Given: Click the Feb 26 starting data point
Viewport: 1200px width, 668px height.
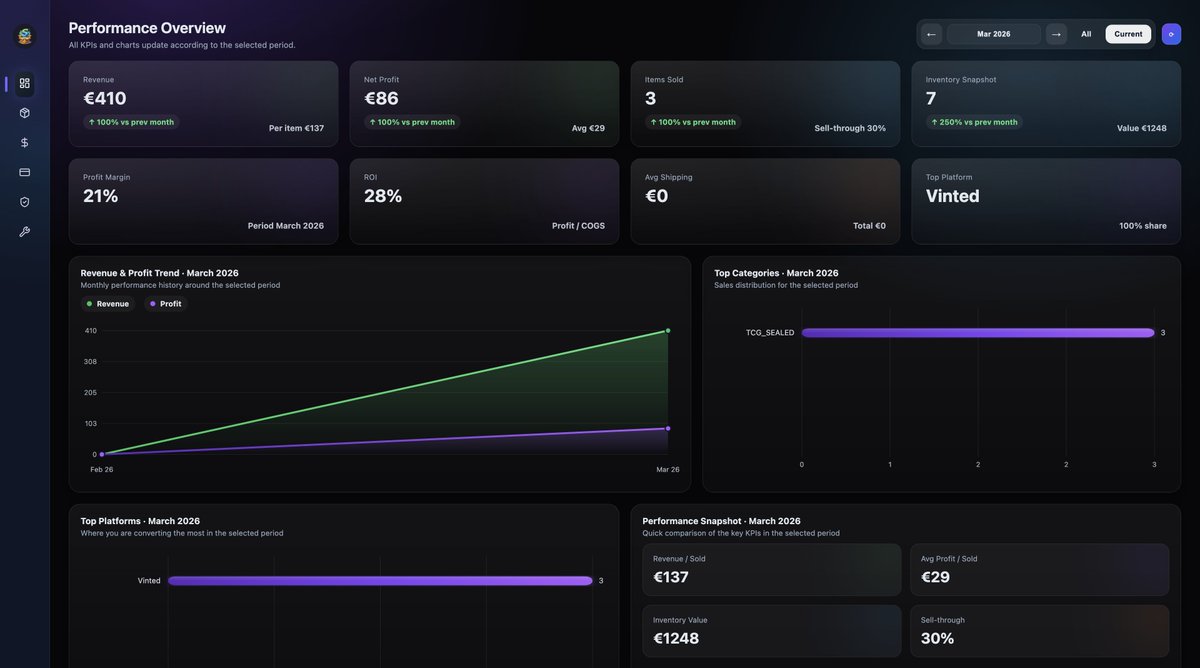Looking at the screenshot, I should coord(102,454).
